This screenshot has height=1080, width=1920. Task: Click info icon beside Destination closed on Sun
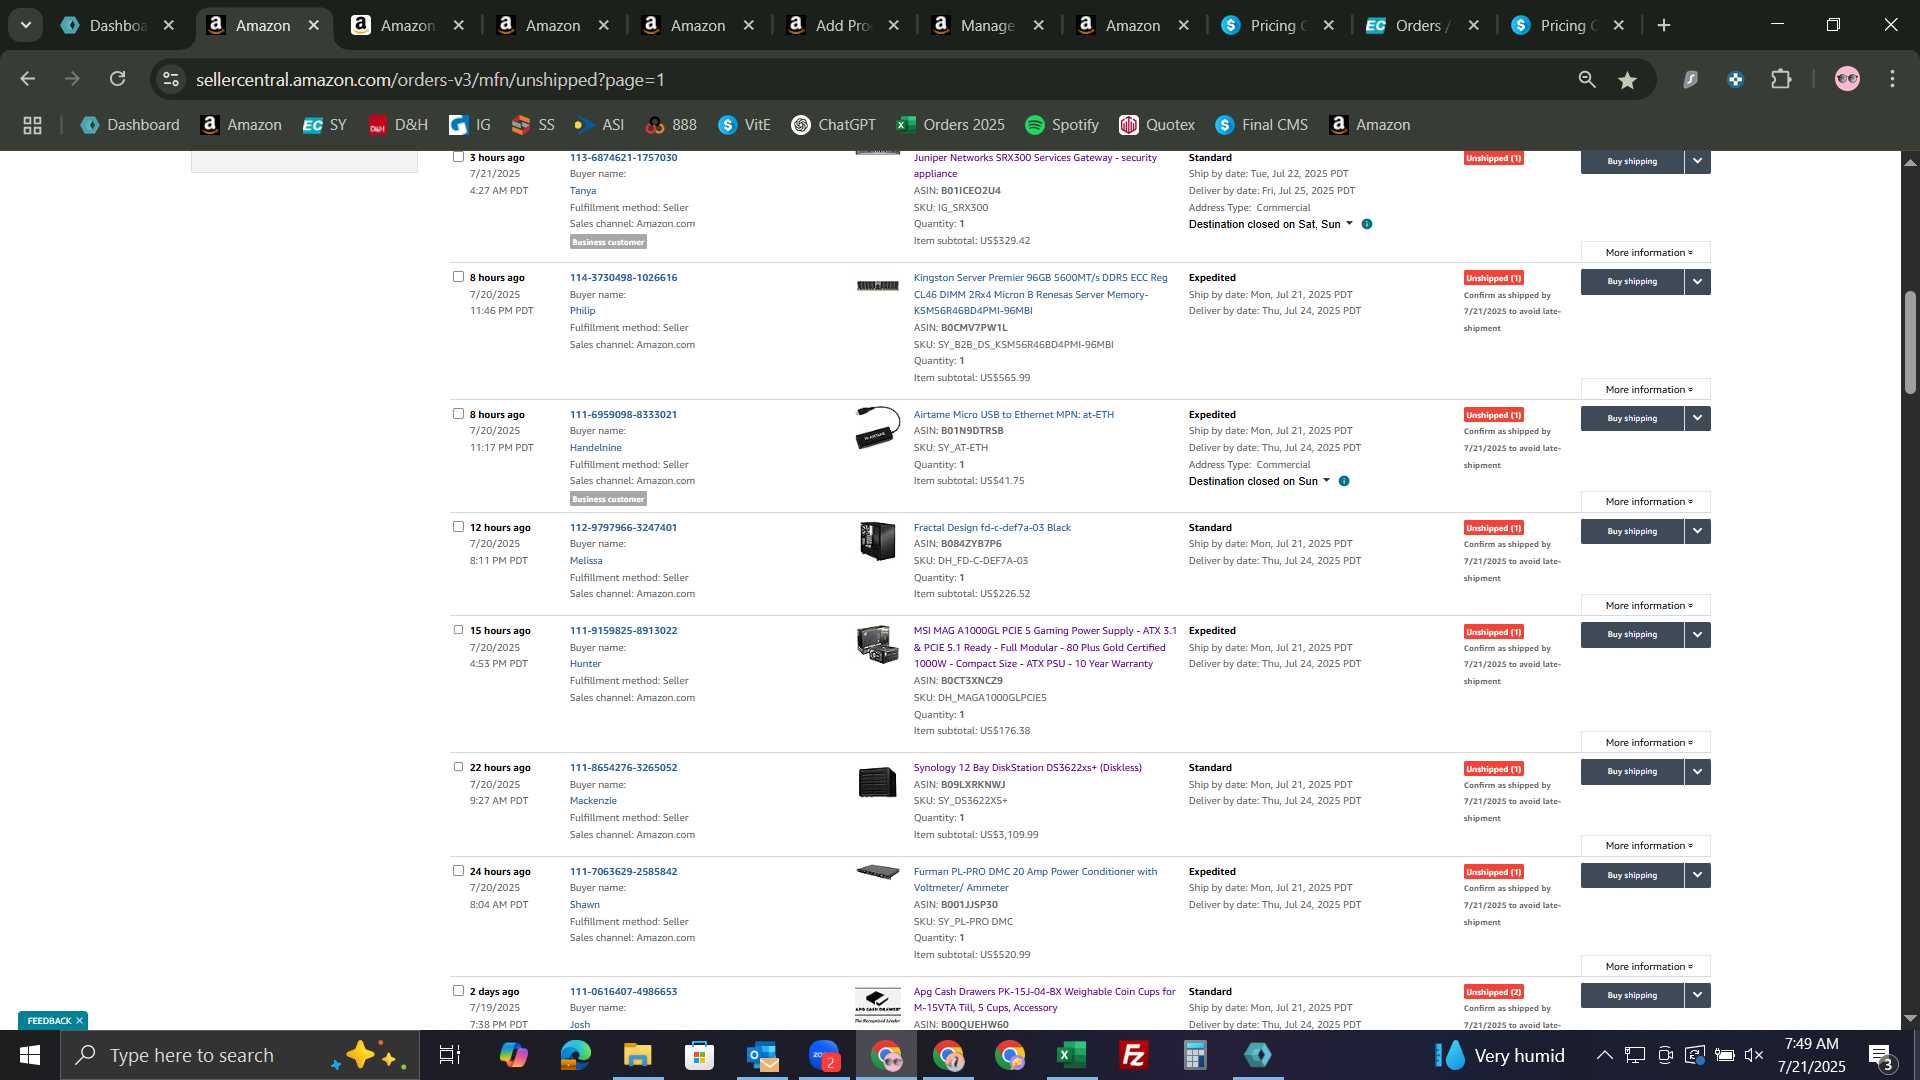tap(1344, 481)
